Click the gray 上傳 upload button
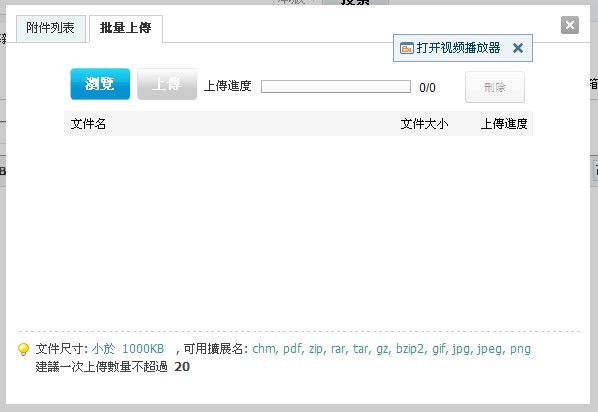The image size is (598, 412). (167, 84)
